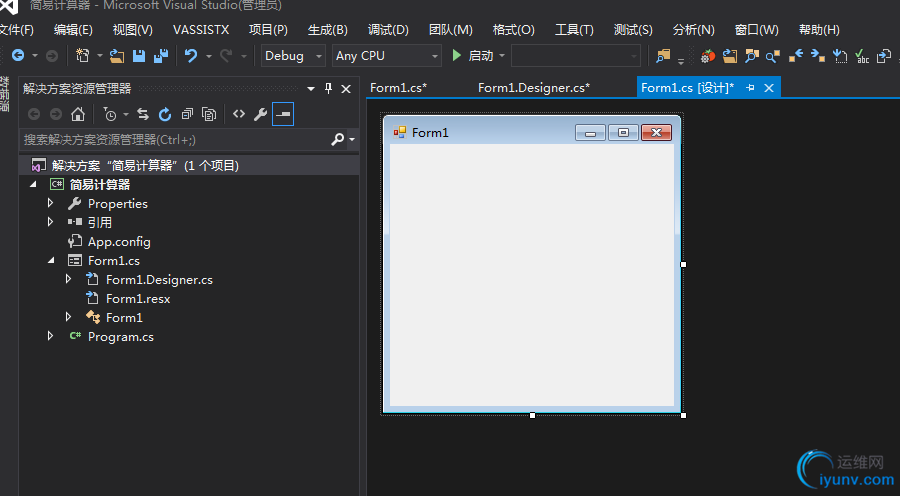The height and width of the screenshot is (496, 900).
Task: Click the Solution Explorer search box
Action: [x=175, y=140]
